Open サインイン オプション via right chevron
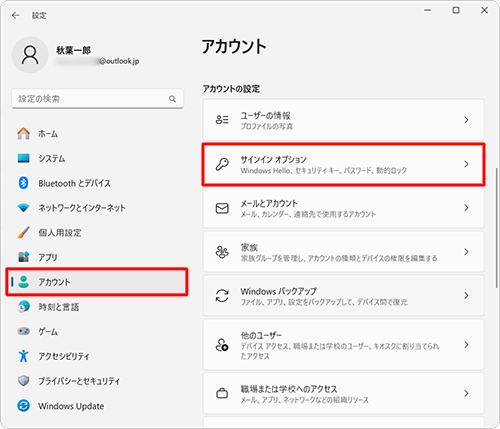The image size is (500, 429). click(466, 164)
